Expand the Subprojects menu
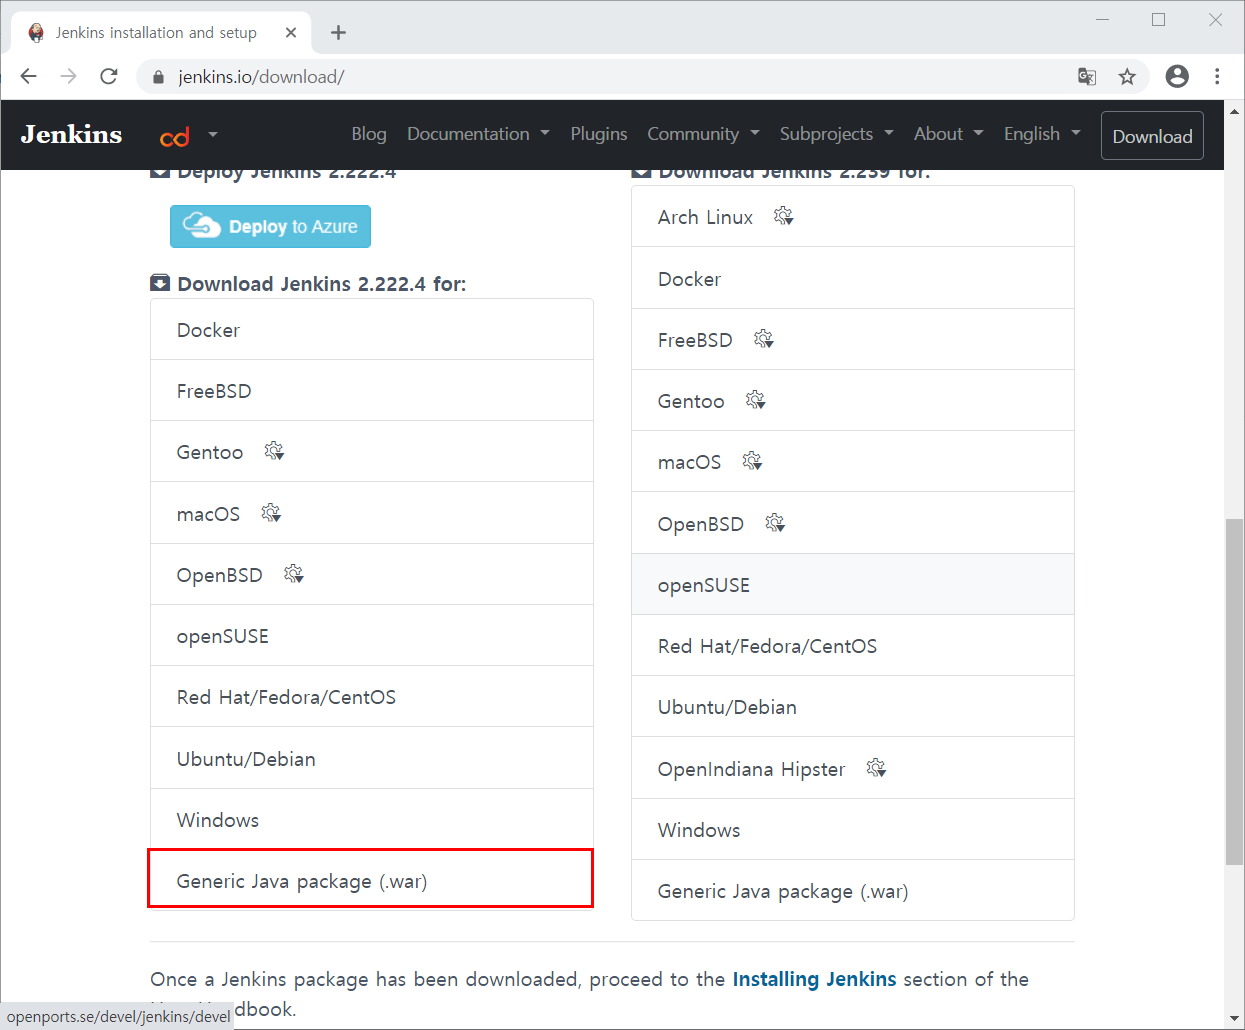1245x1030 pixels. click(836, 134)
